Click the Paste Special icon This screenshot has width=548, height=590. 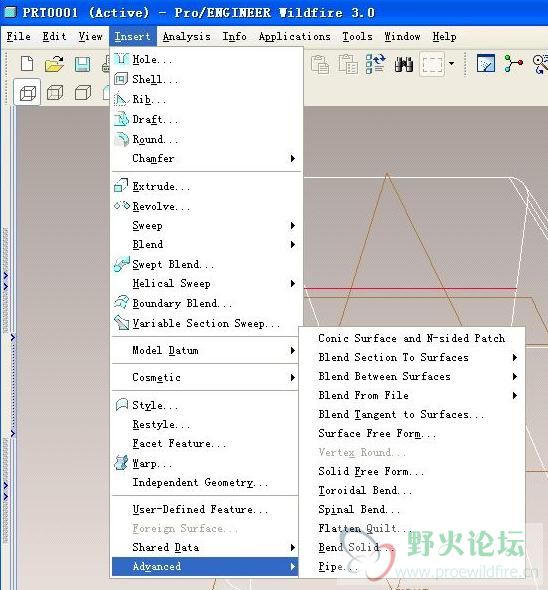(347, 64)
